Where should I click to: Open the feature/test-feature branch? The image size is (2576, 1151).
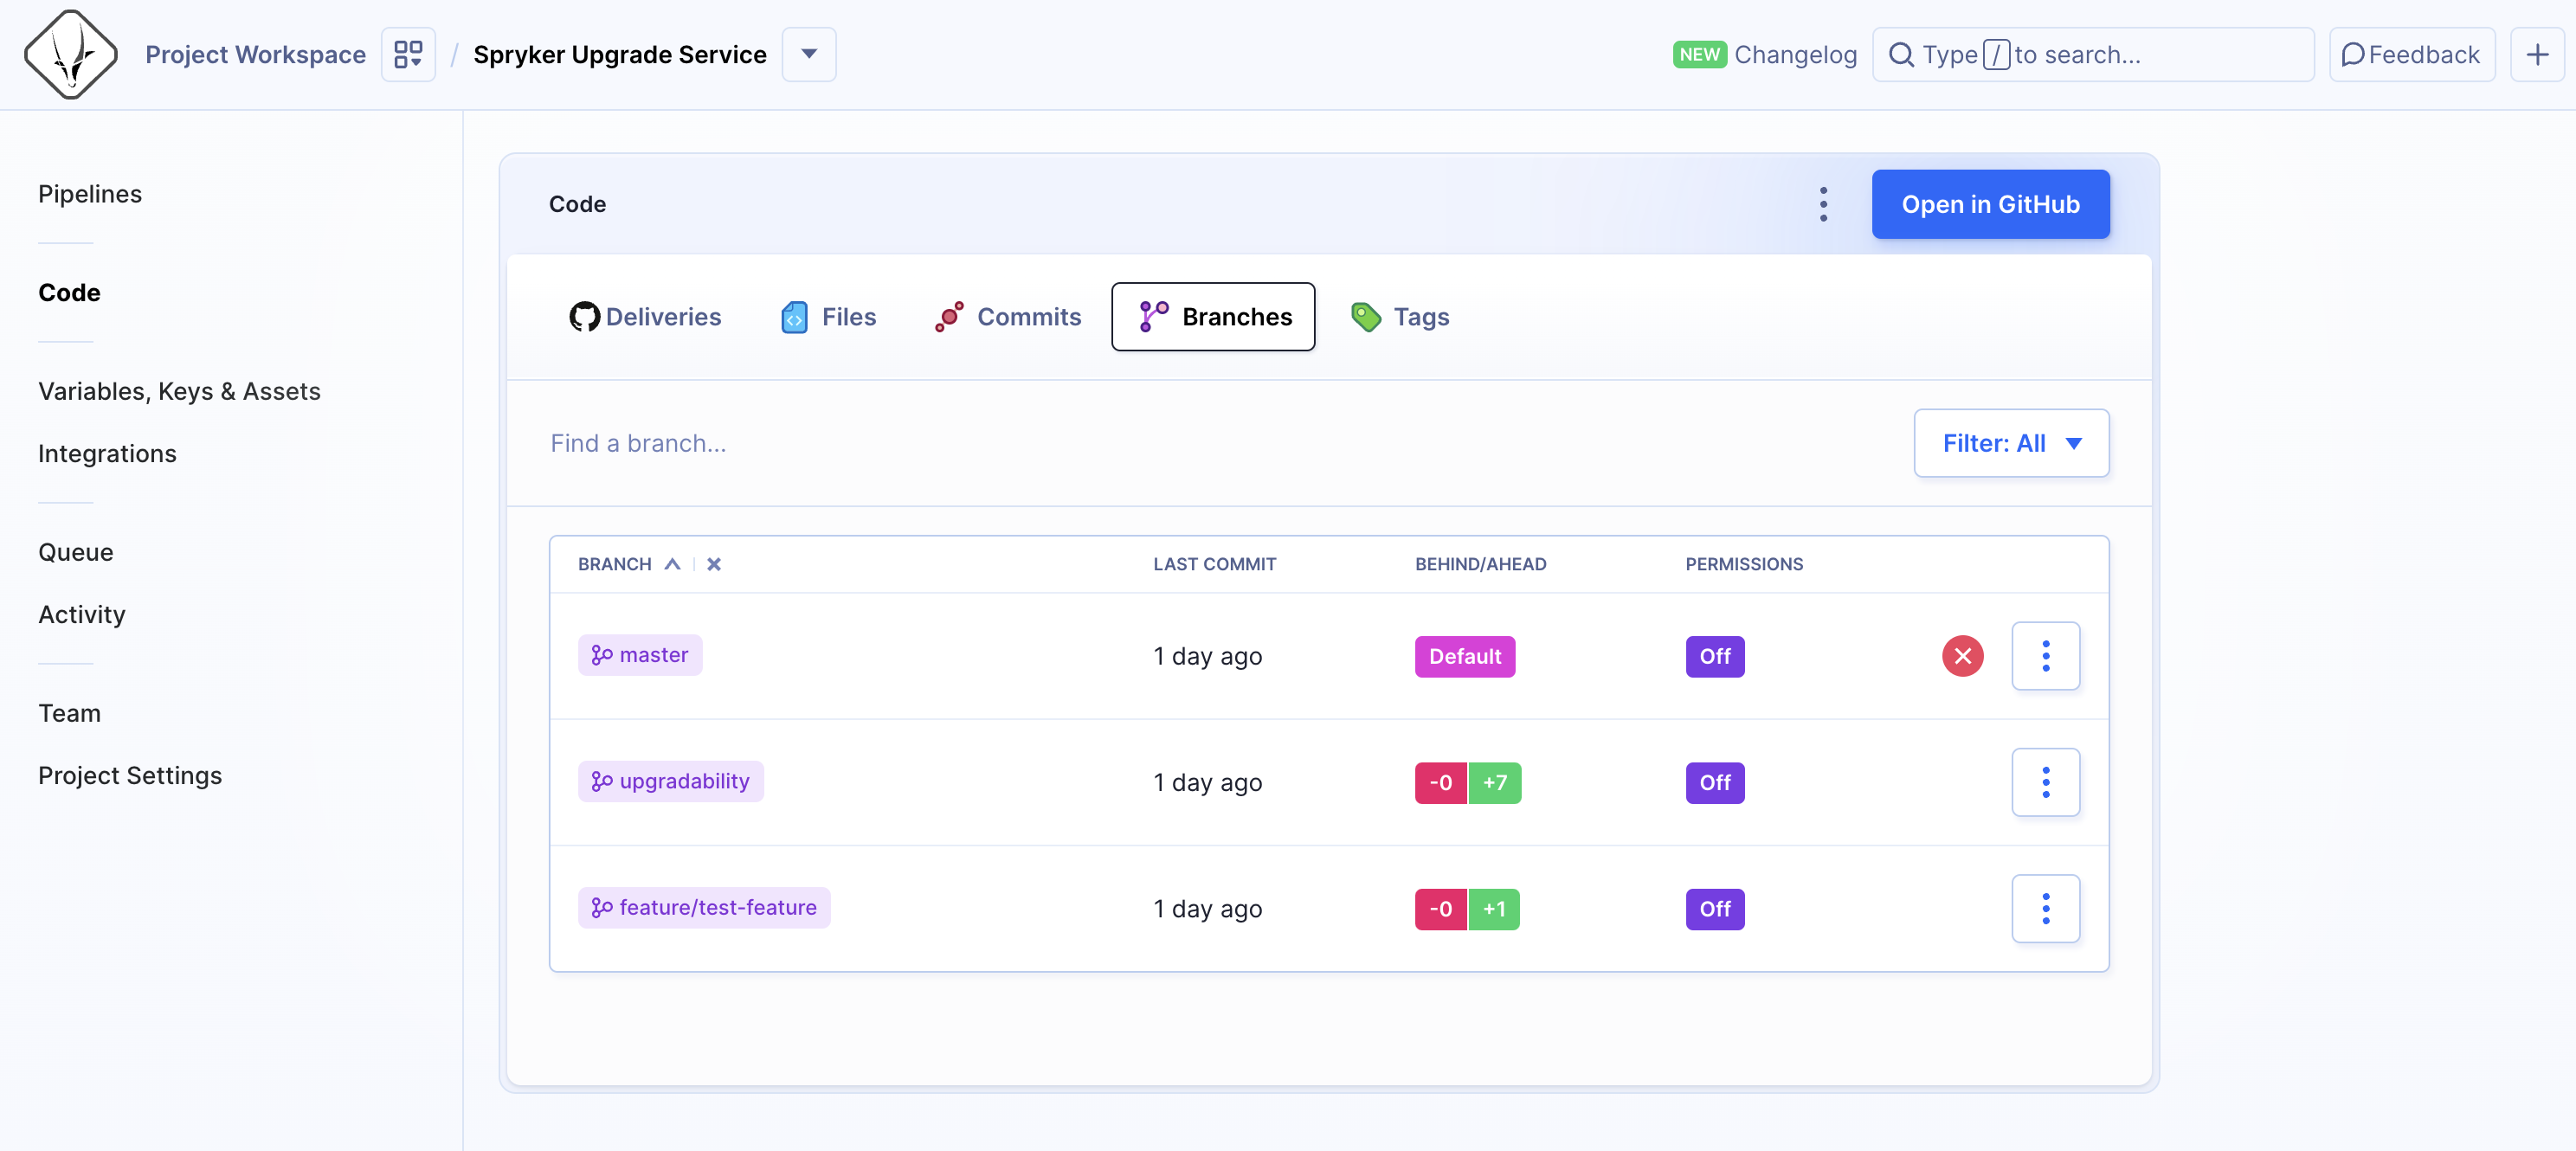(704, 908)
